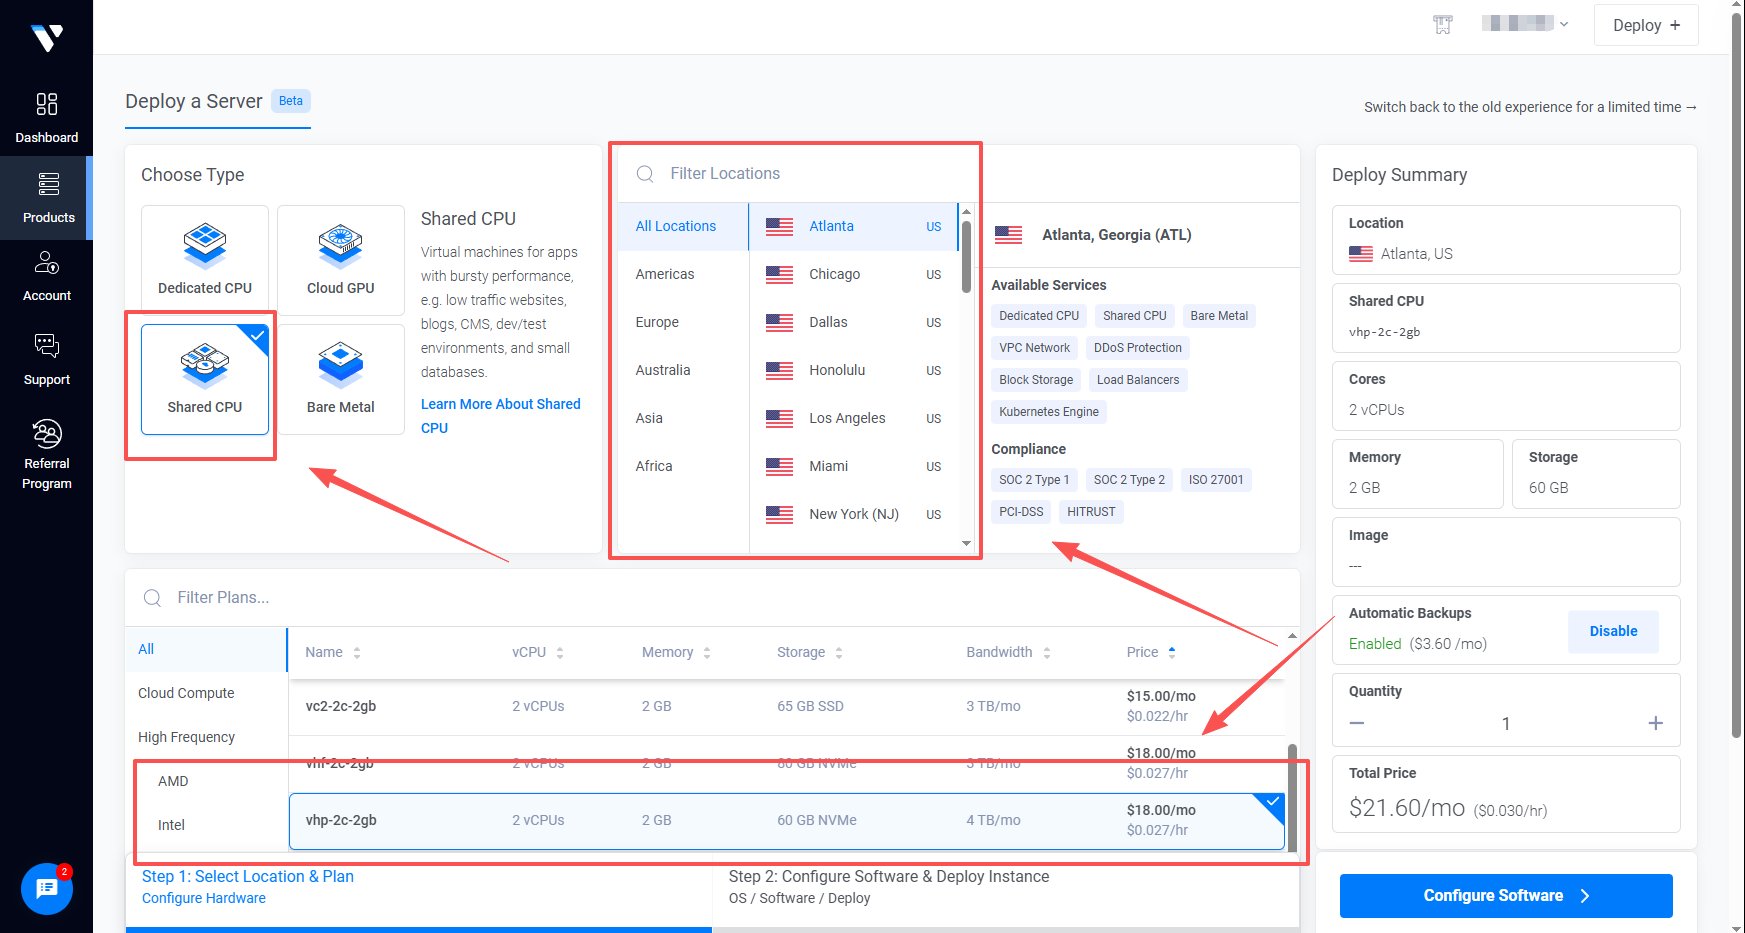The image size is (1745, 933).
Task: Filter plans to Intel
Action: point(206,825)
